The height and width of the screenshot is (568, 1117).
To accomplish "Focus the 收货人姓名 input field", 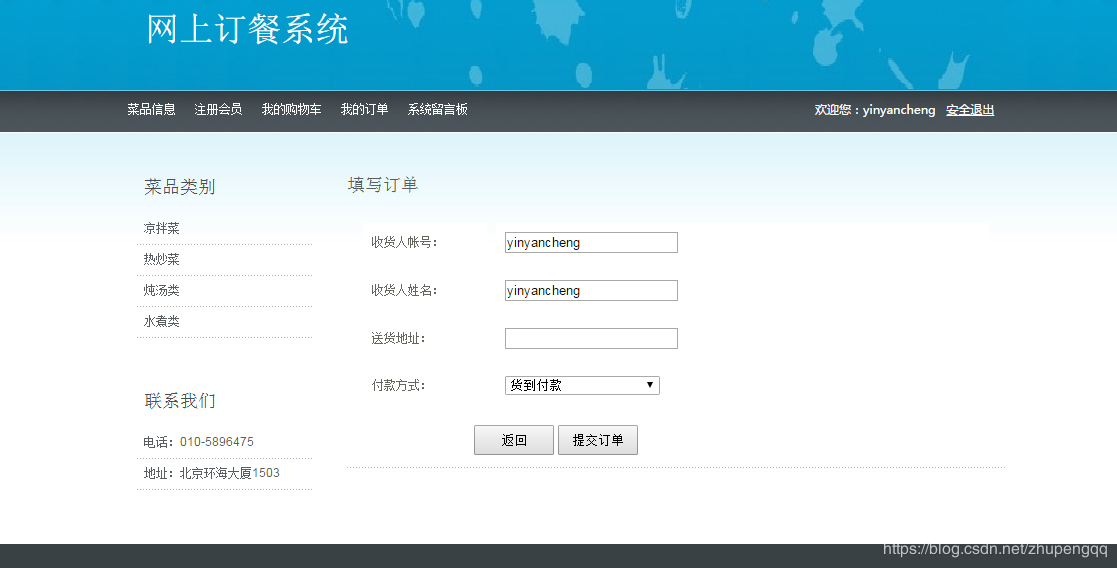I will pos(591,291).
